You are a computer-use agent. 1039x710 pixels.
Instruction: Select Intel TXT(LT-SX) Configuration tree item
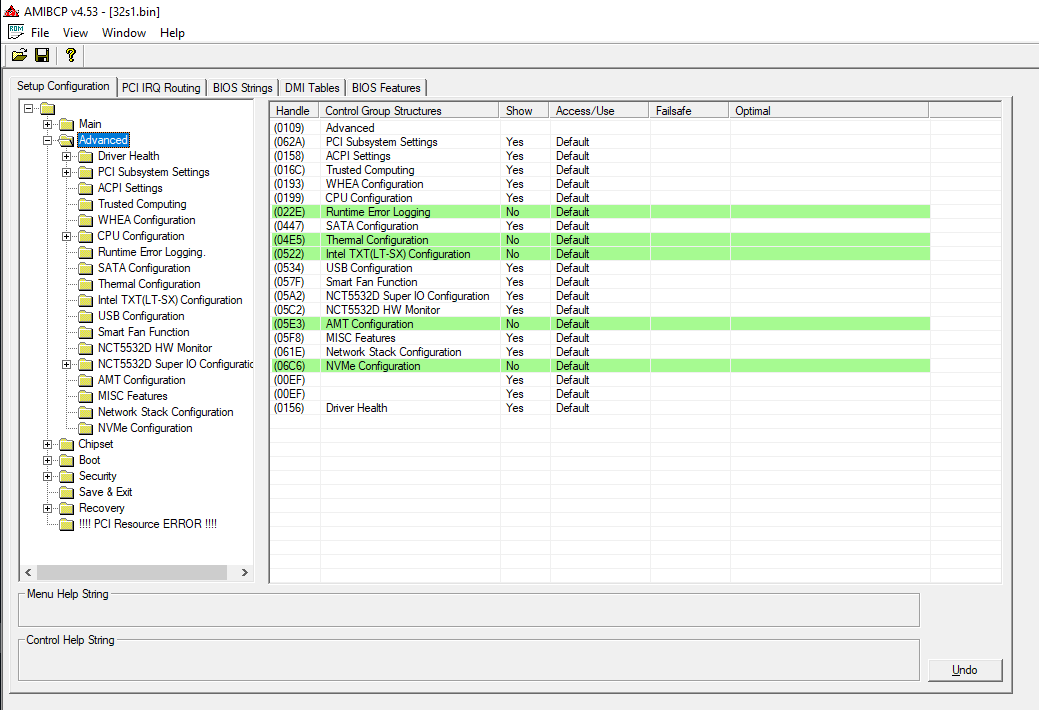point(170,300)
